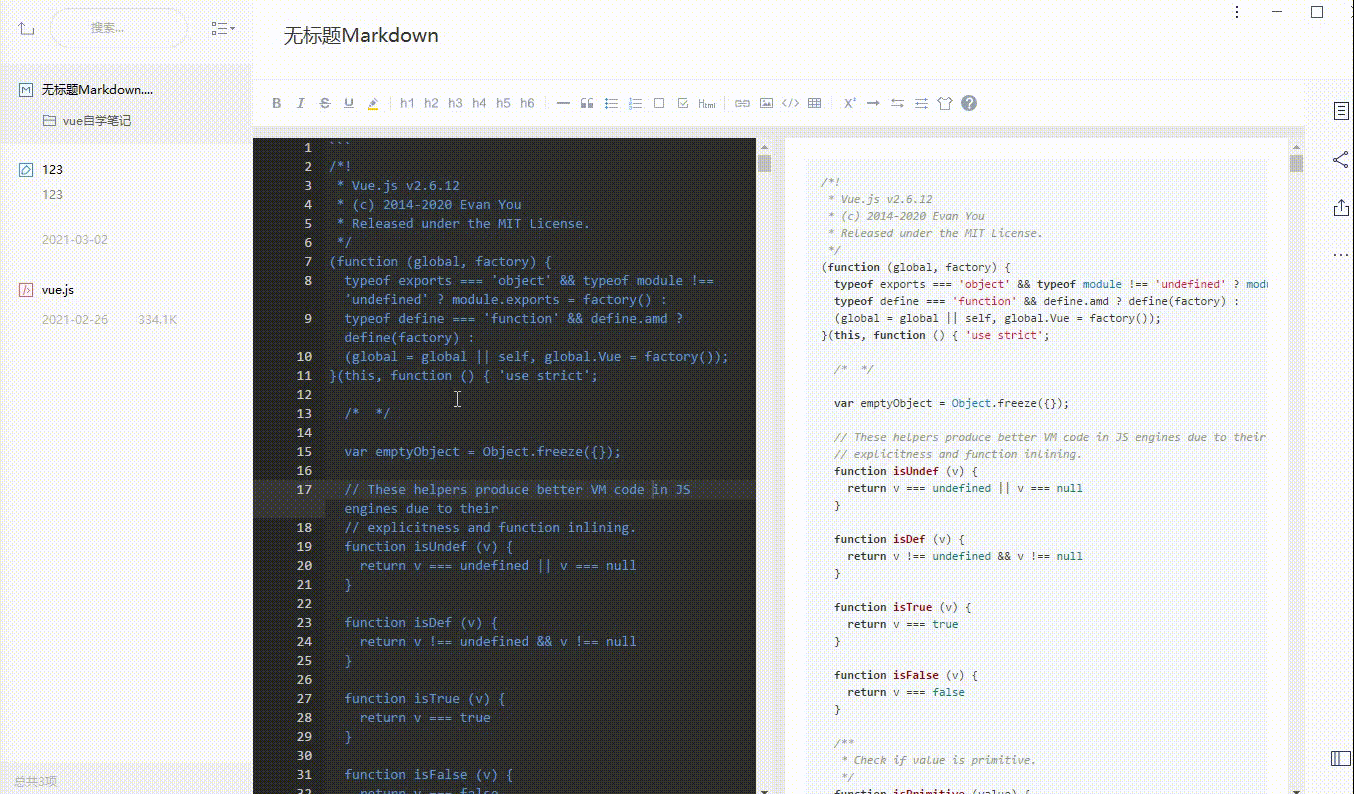Insert a hyperlink
The height and width of the screenshot is (794, 1354).
[742, 103]
